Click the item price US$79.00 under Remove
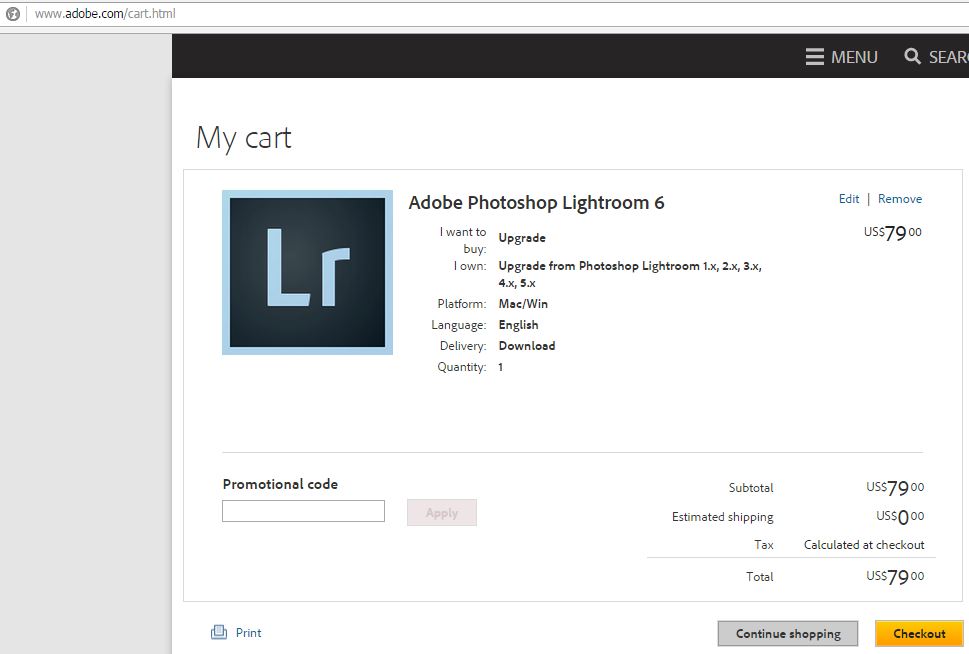Image resolution: width=969 pixels, height=654 pixels. (x=892, y=233)
